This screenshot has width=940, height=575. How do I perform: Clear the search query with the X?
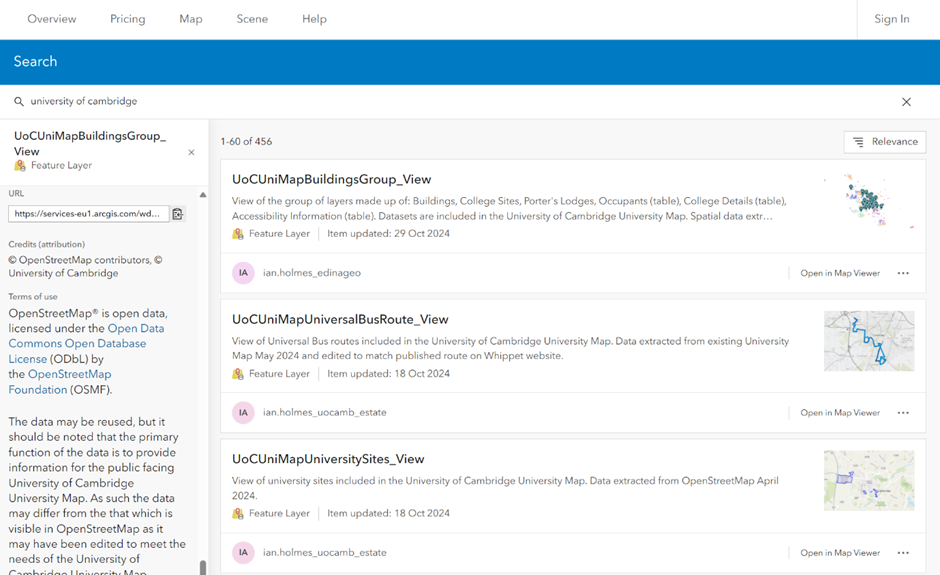pos(906,102)
